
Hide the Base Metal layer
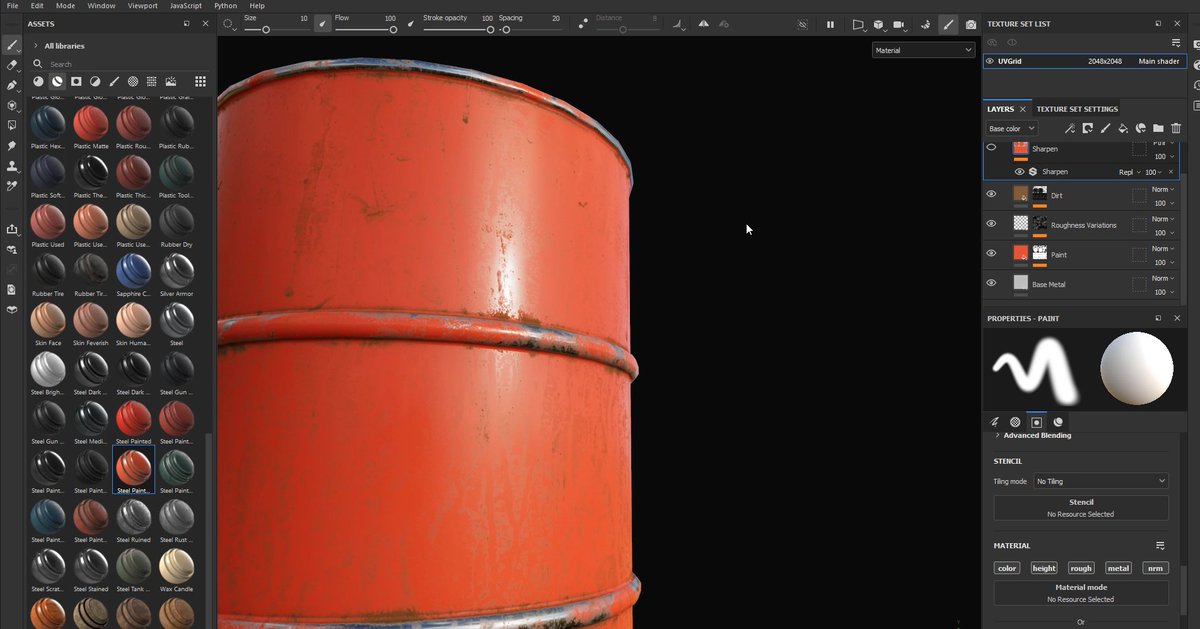(991, 283)
